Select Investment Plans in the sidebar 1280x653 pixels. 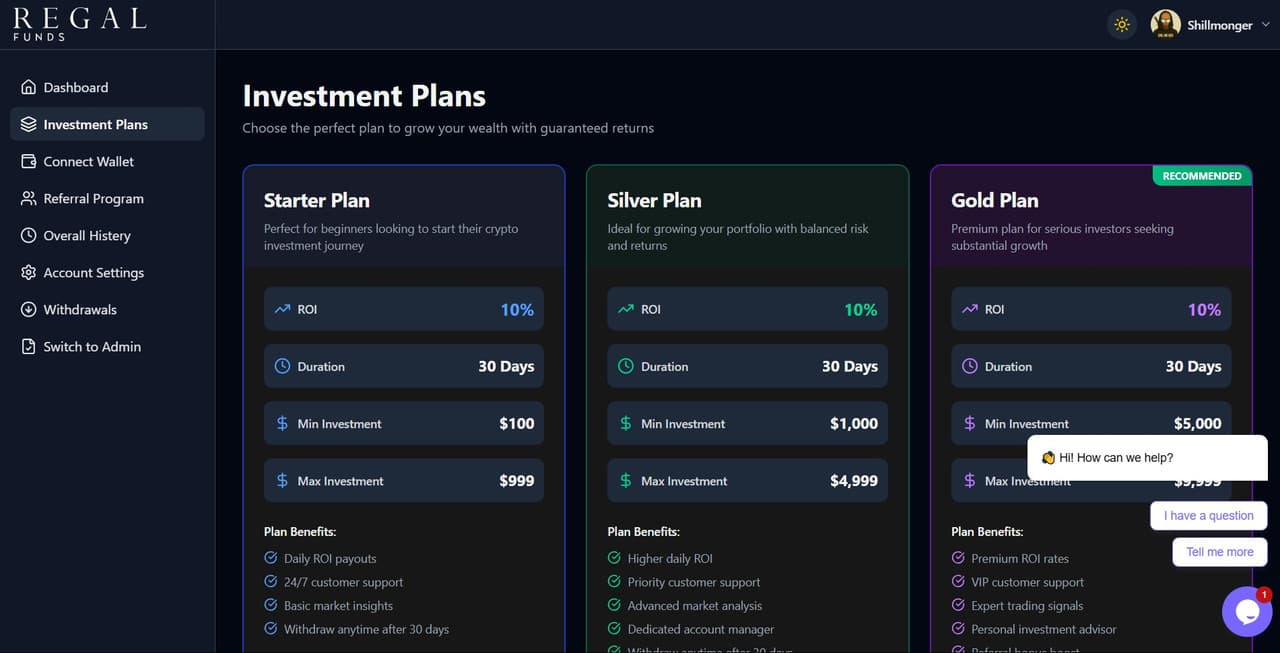click(96, 124)
